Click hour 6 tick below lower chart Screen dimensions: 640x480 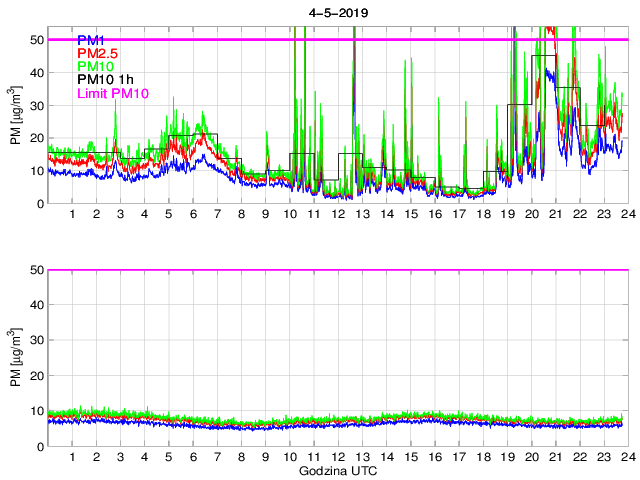tap(192, 457)
